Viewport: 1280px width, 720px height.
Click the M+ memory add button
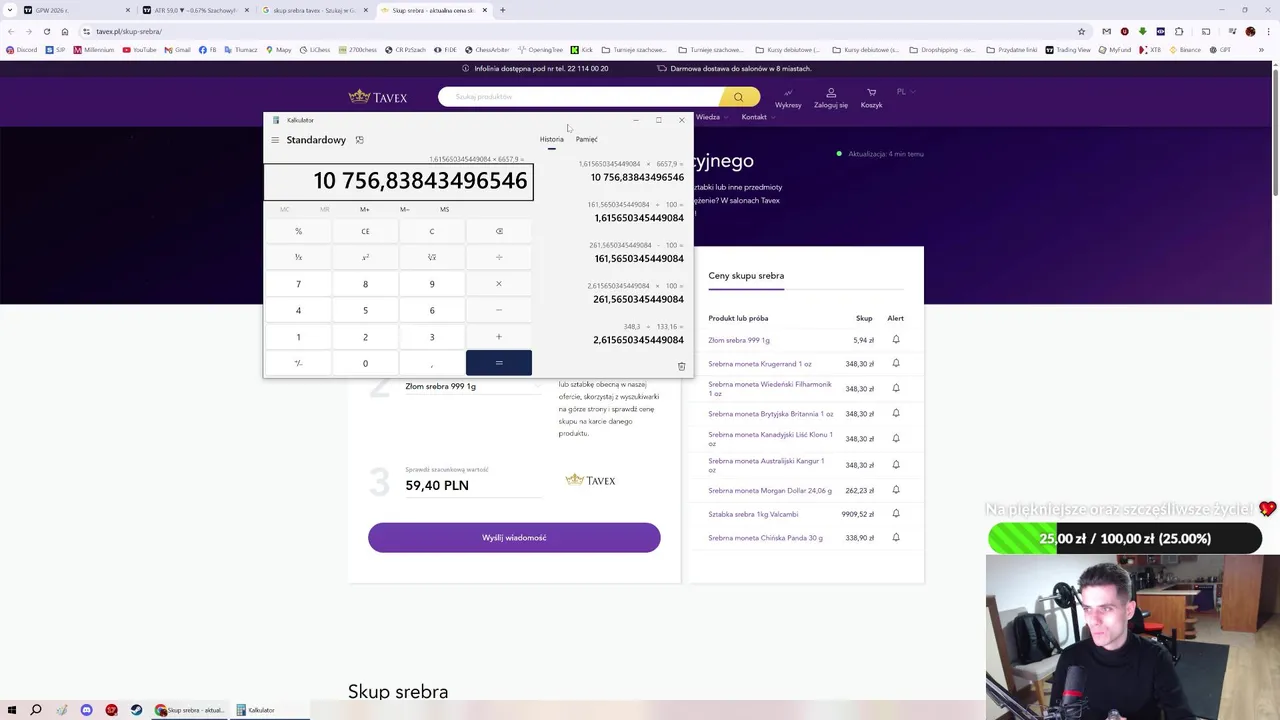tap(364, 209)
